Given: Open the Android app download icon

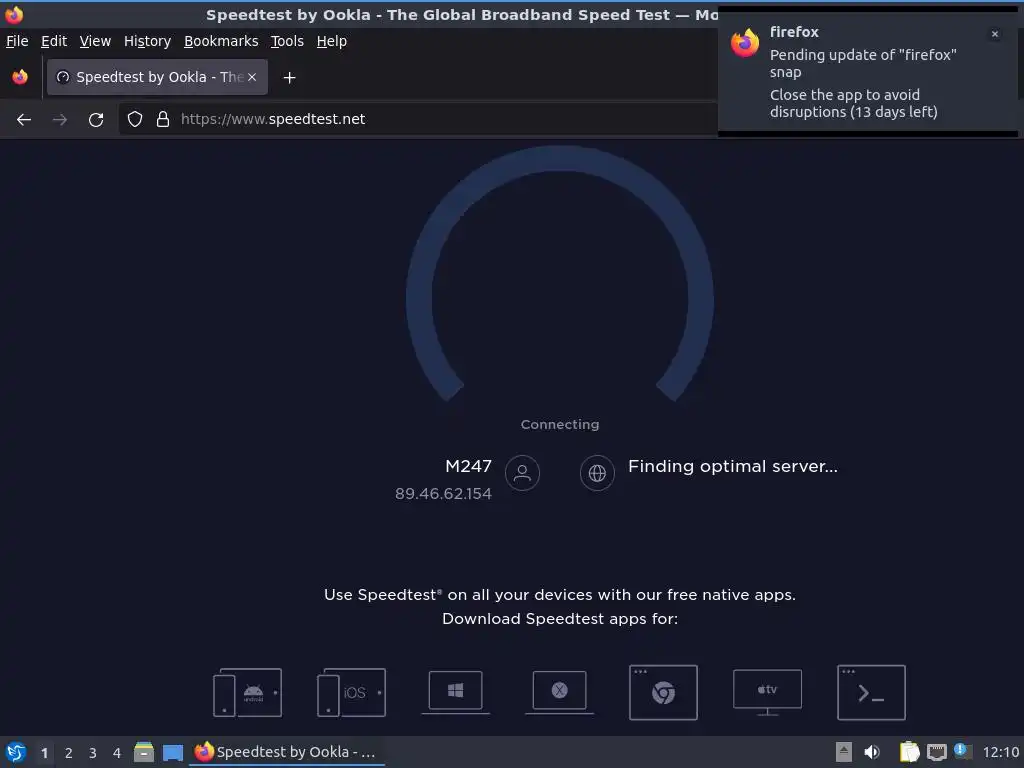Looking at the screenshot, I should (x=248, y=692).
